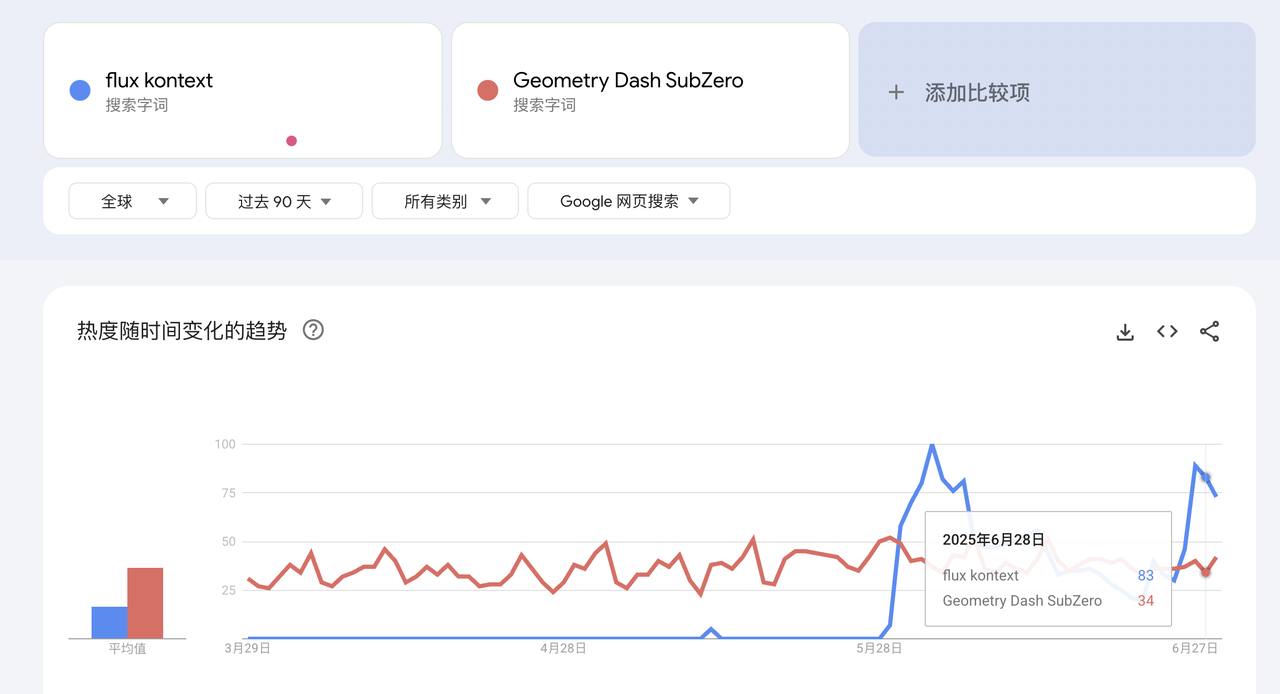
Task: Open the embed code icon
Action: (1167, 332)
